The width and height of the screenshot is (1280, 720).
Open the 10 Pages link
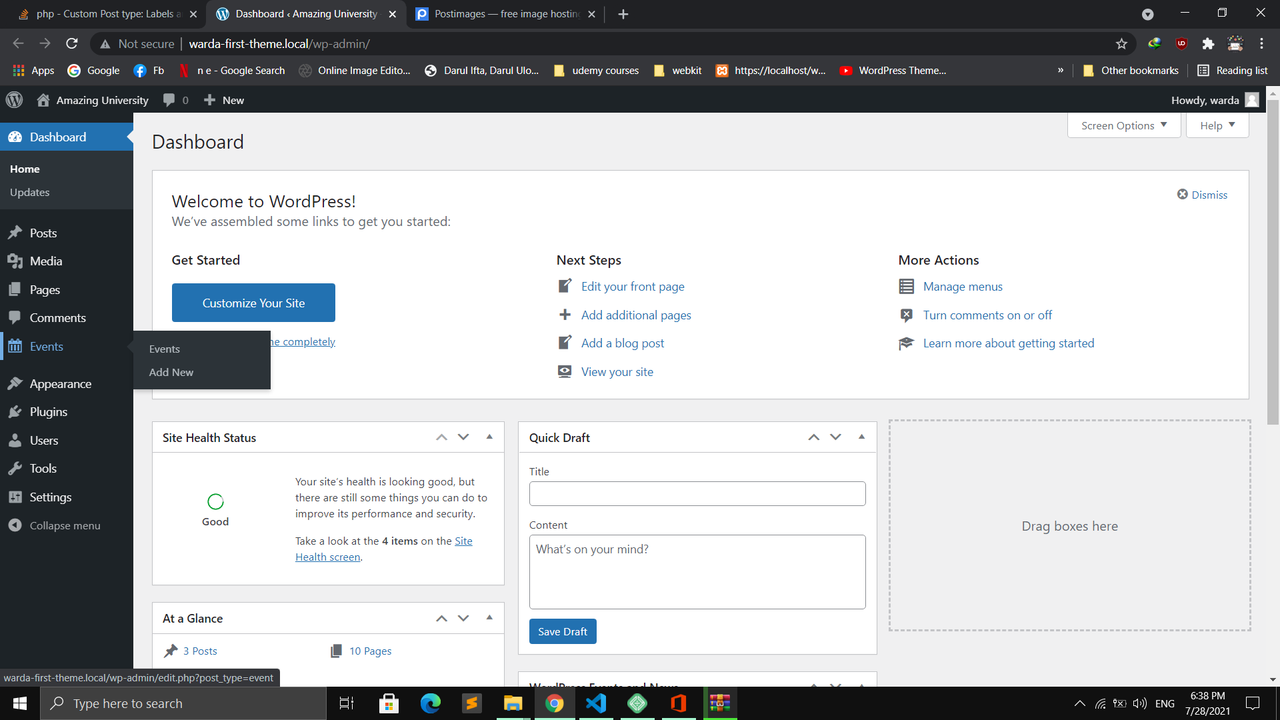point(370,651)
